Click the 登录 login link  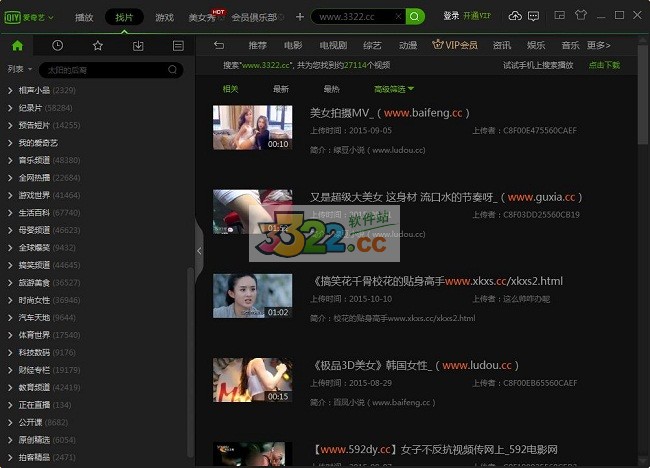pos(451,16)
